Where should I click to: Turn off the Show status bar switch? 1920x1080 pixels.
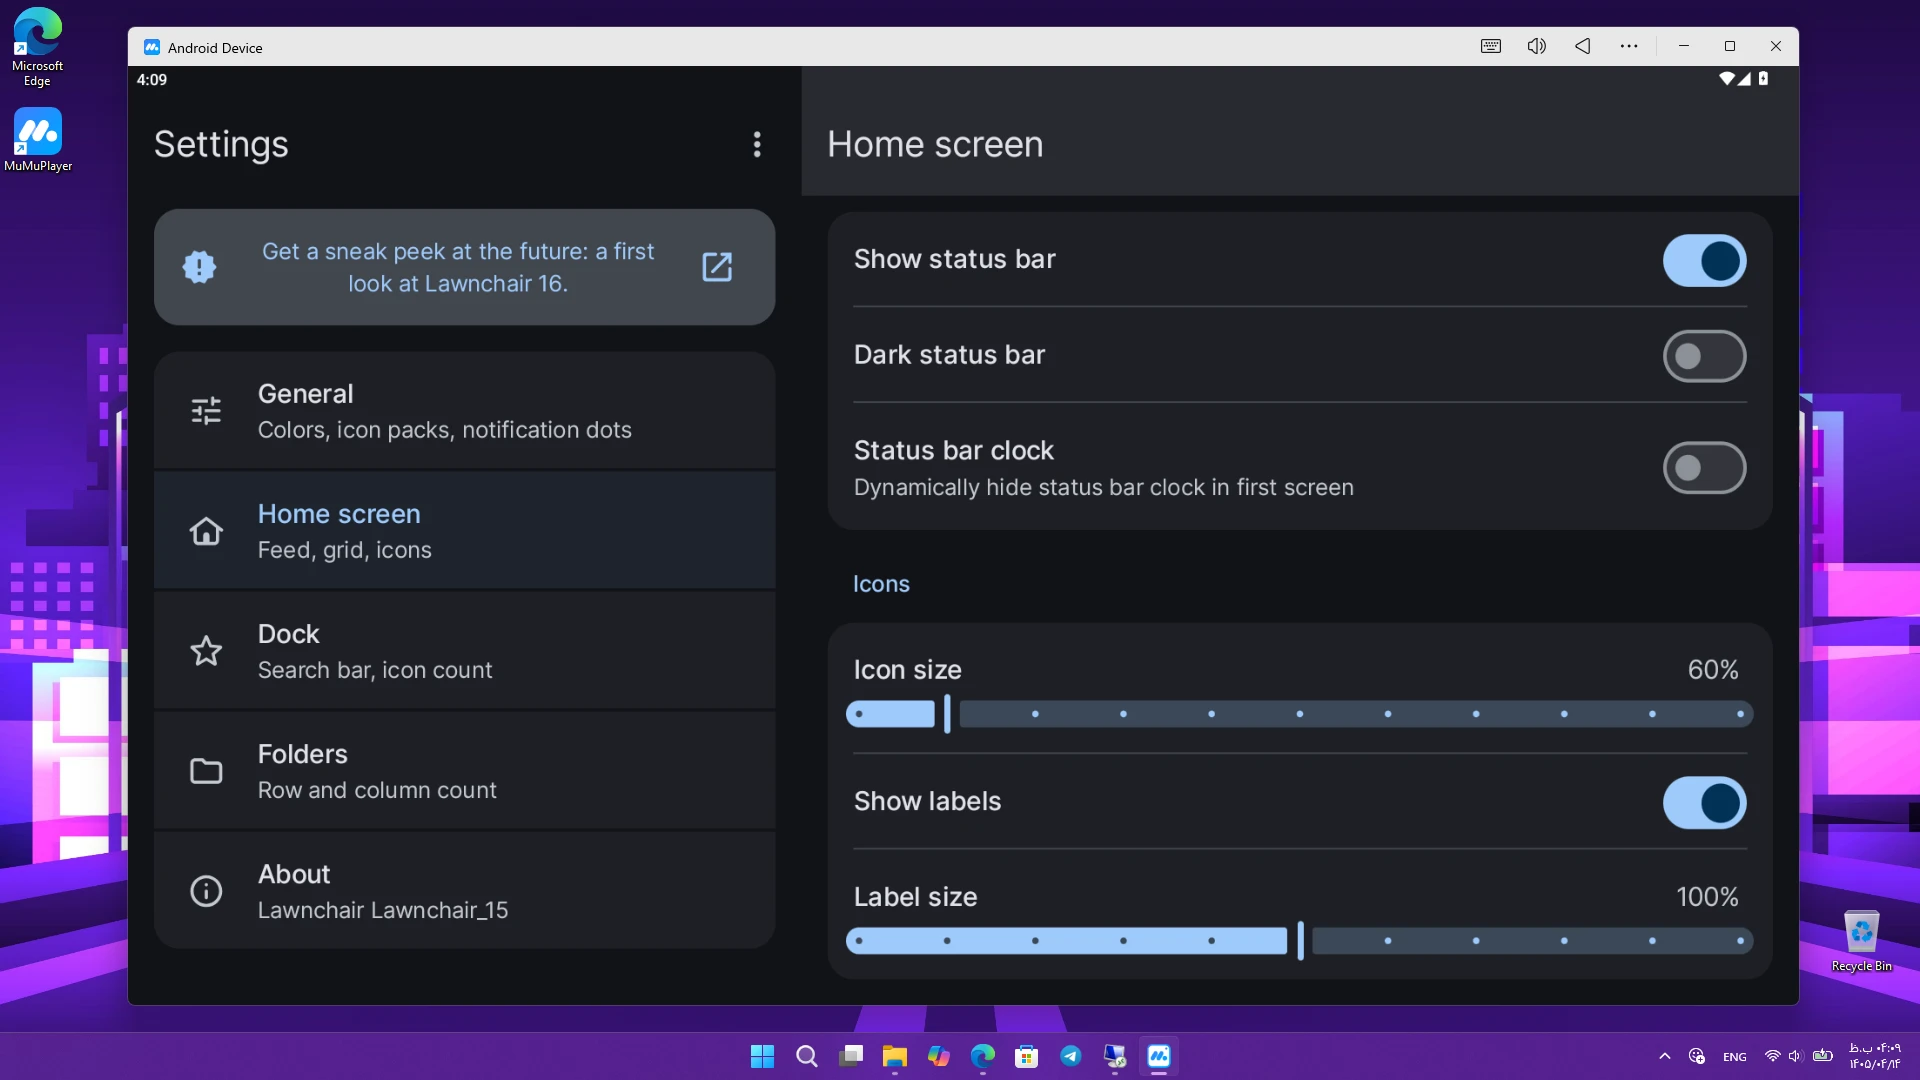pyautogui.click(x=1704, y=260)
